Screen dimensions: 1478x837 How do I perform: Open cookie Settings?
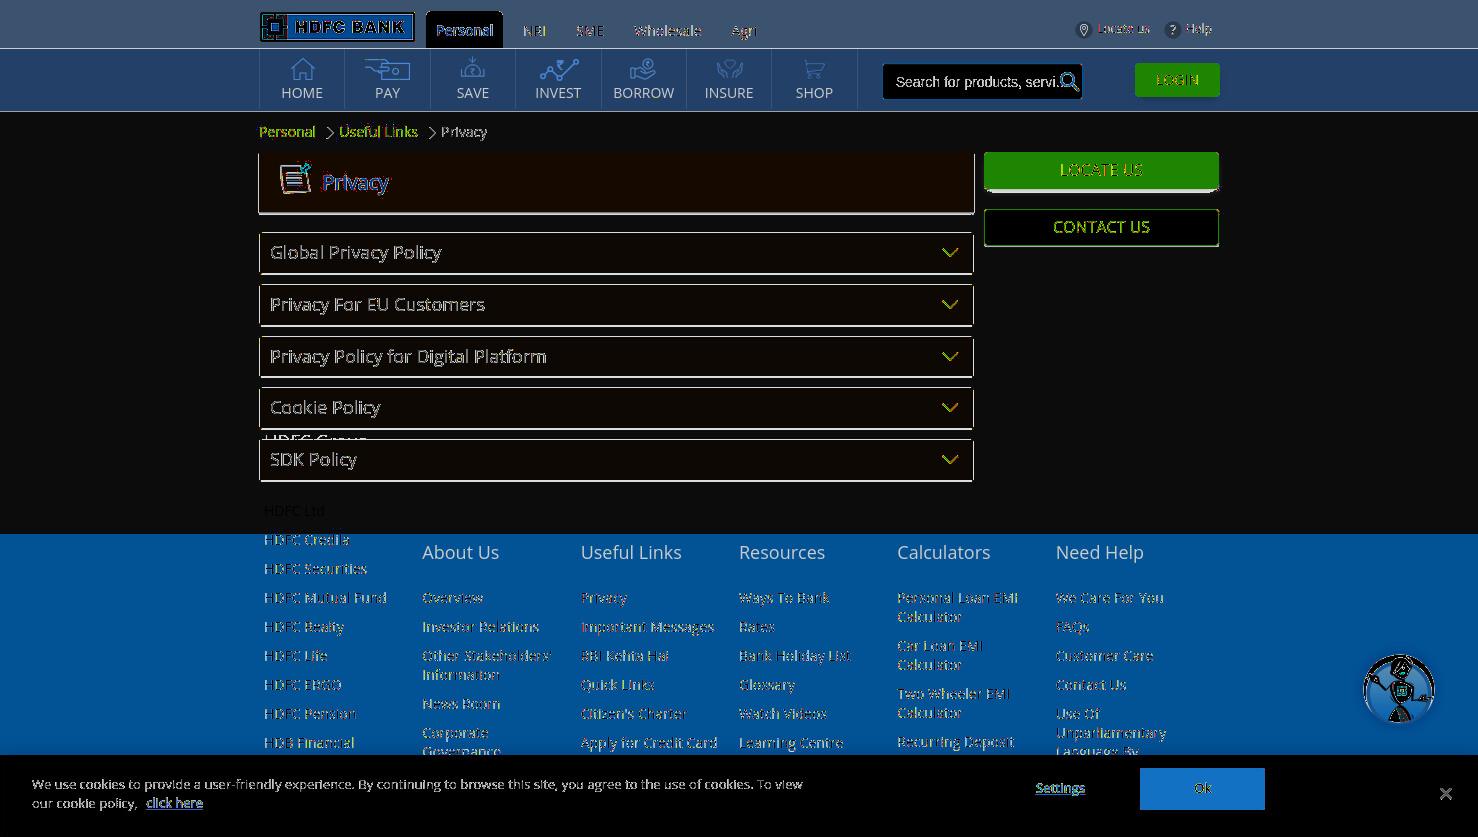coord(1060,788)
